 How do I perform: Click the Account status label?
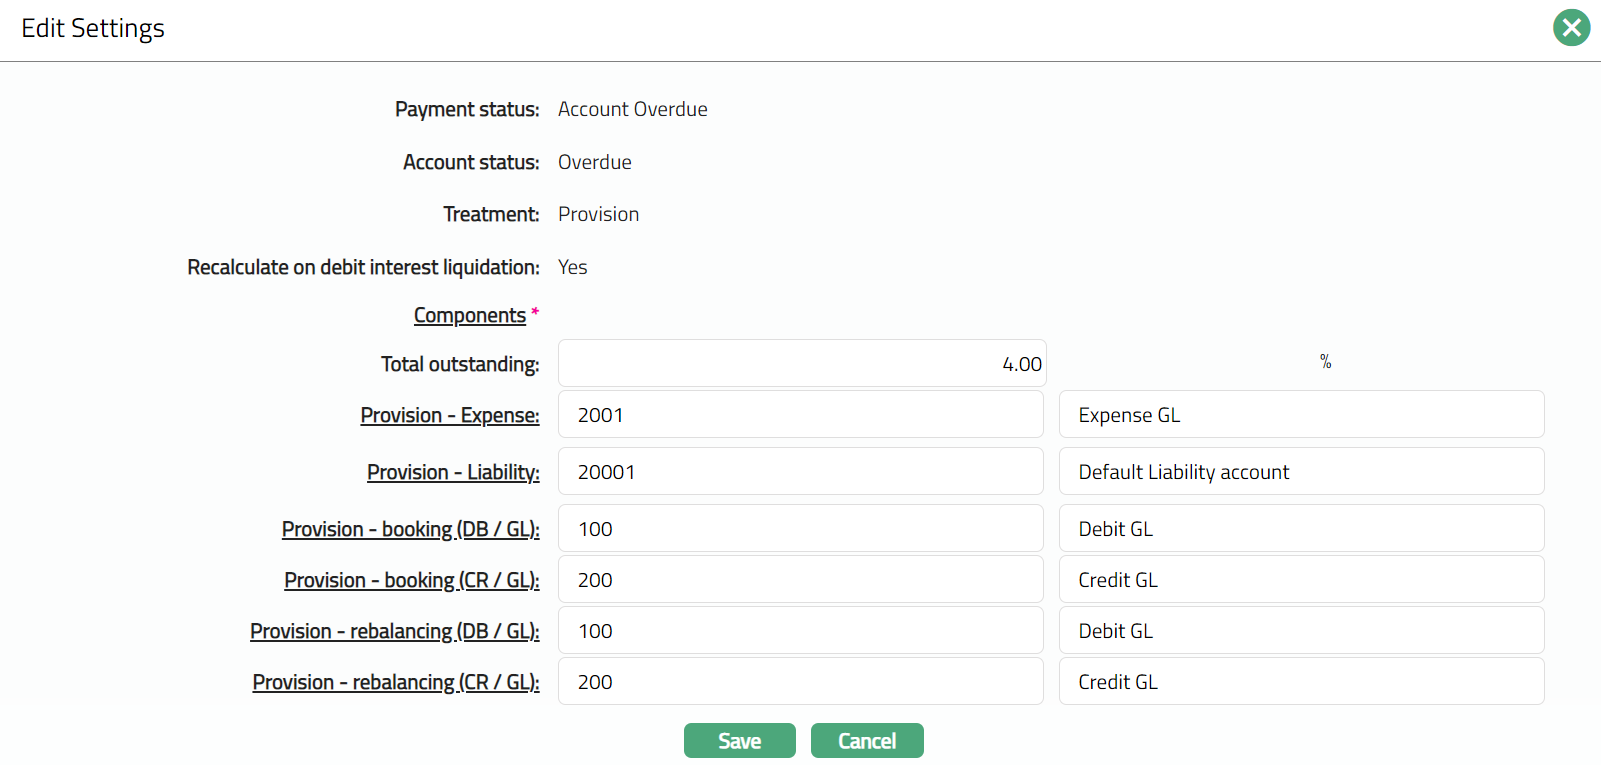[471, 162]
